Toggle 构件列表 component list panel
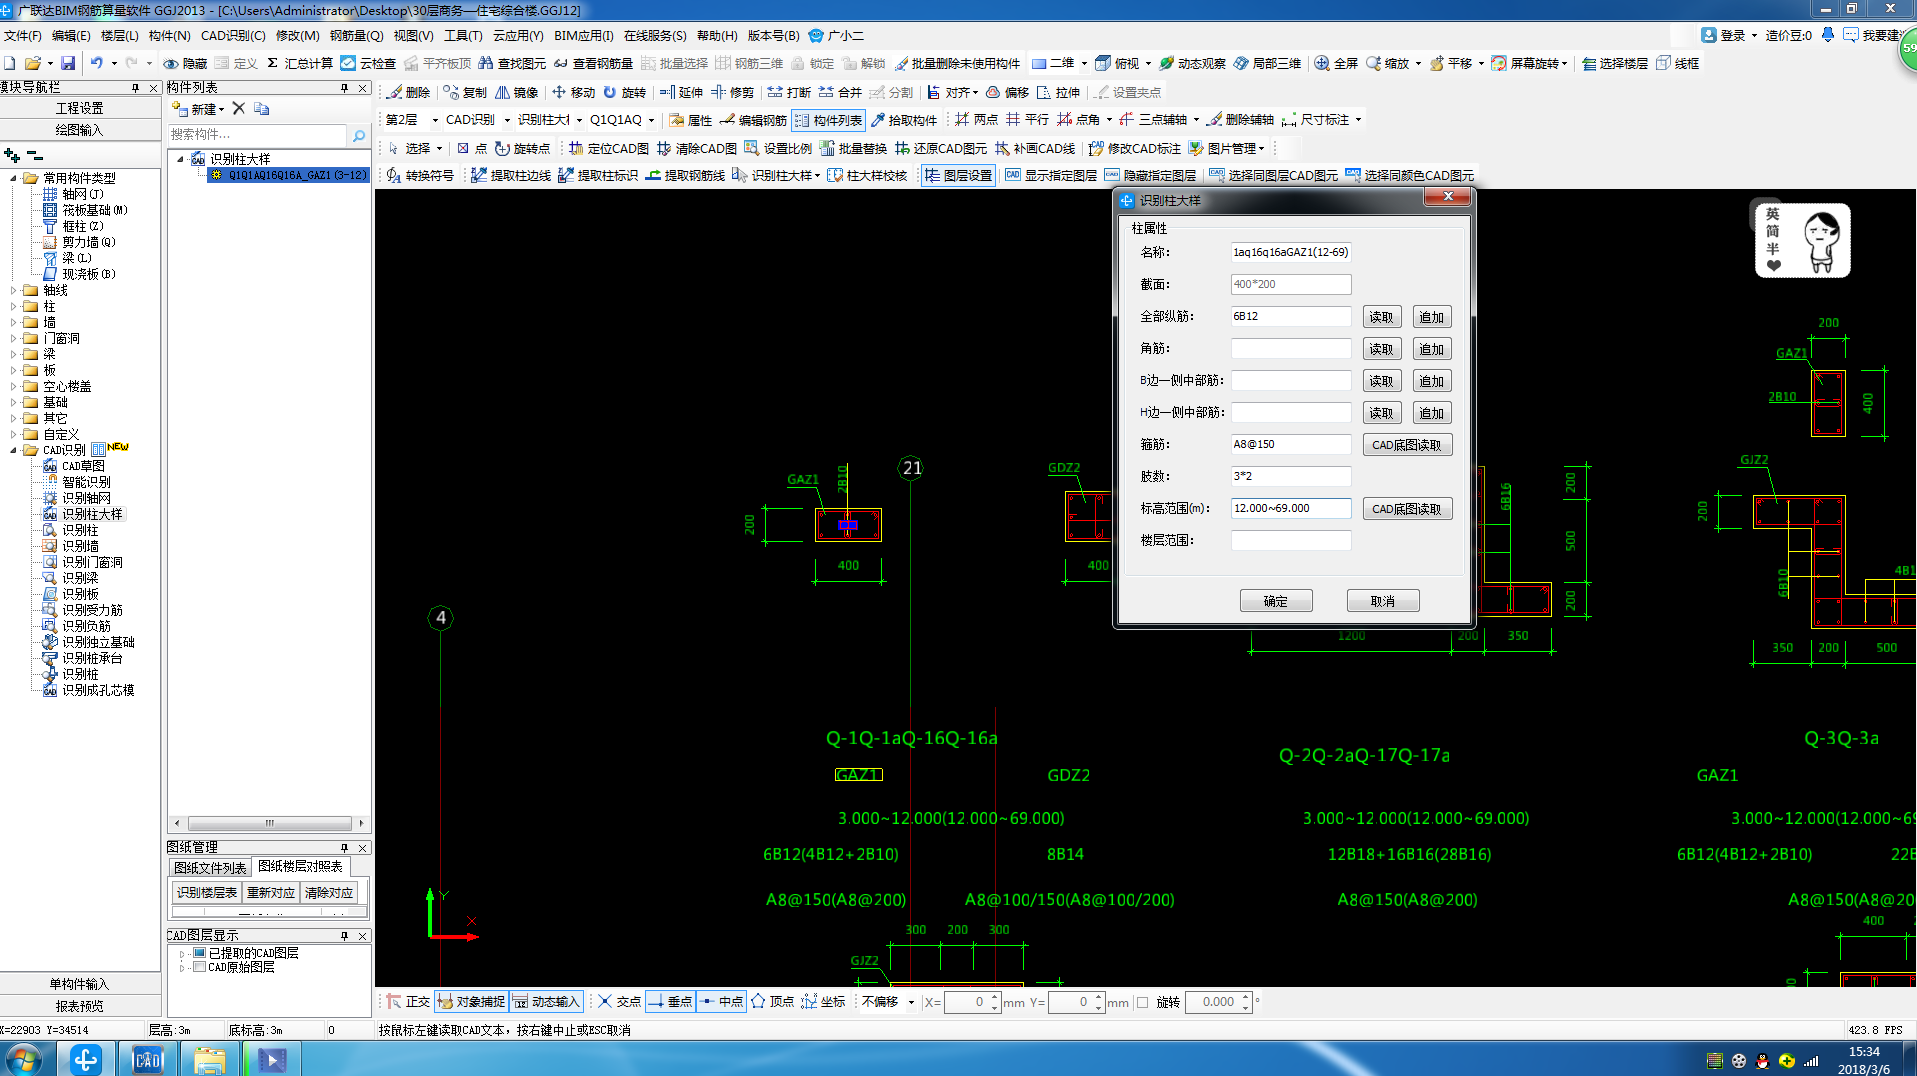This screenshot has height=1076, width=1917. coord(828,120)
